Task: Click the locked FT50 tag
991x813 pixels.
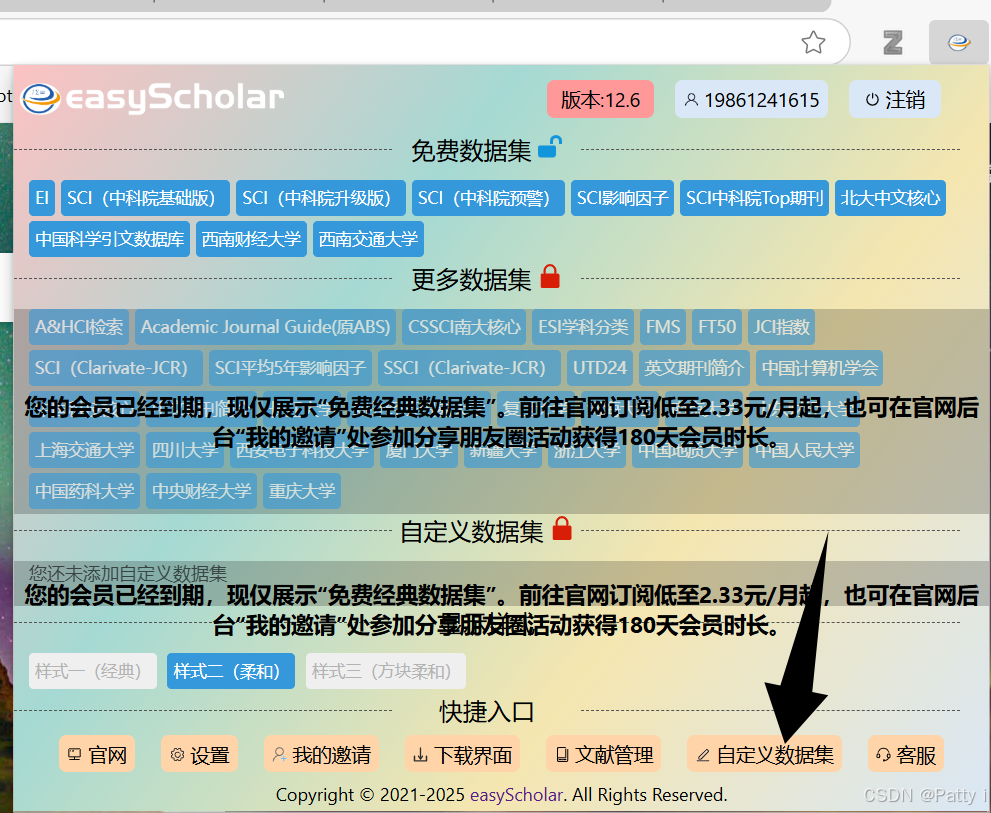Action: tap(717, 327)
